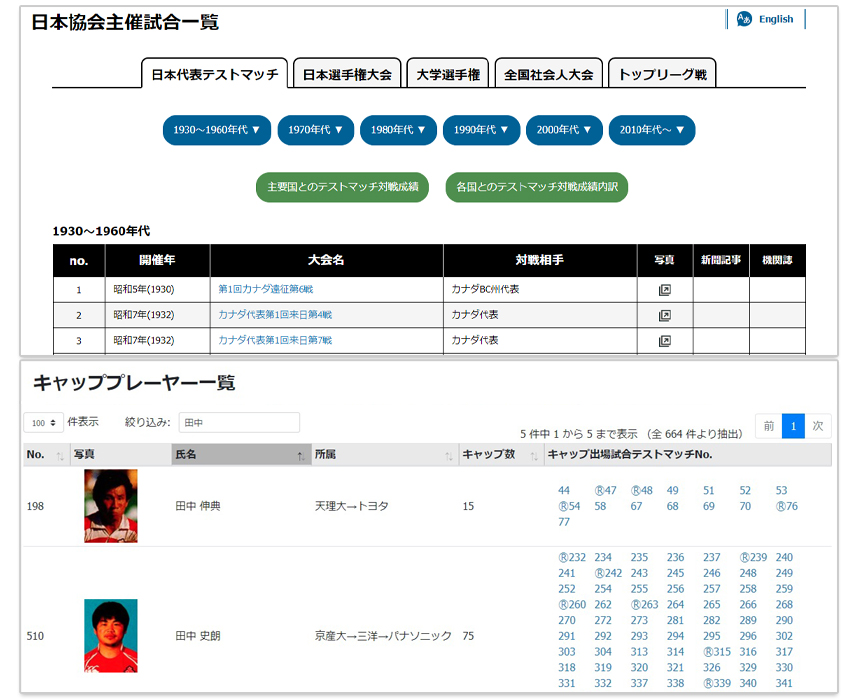
Task: Open 各国とのテストマッチ対戦成績内訳 button
Action: pos(536,187)
